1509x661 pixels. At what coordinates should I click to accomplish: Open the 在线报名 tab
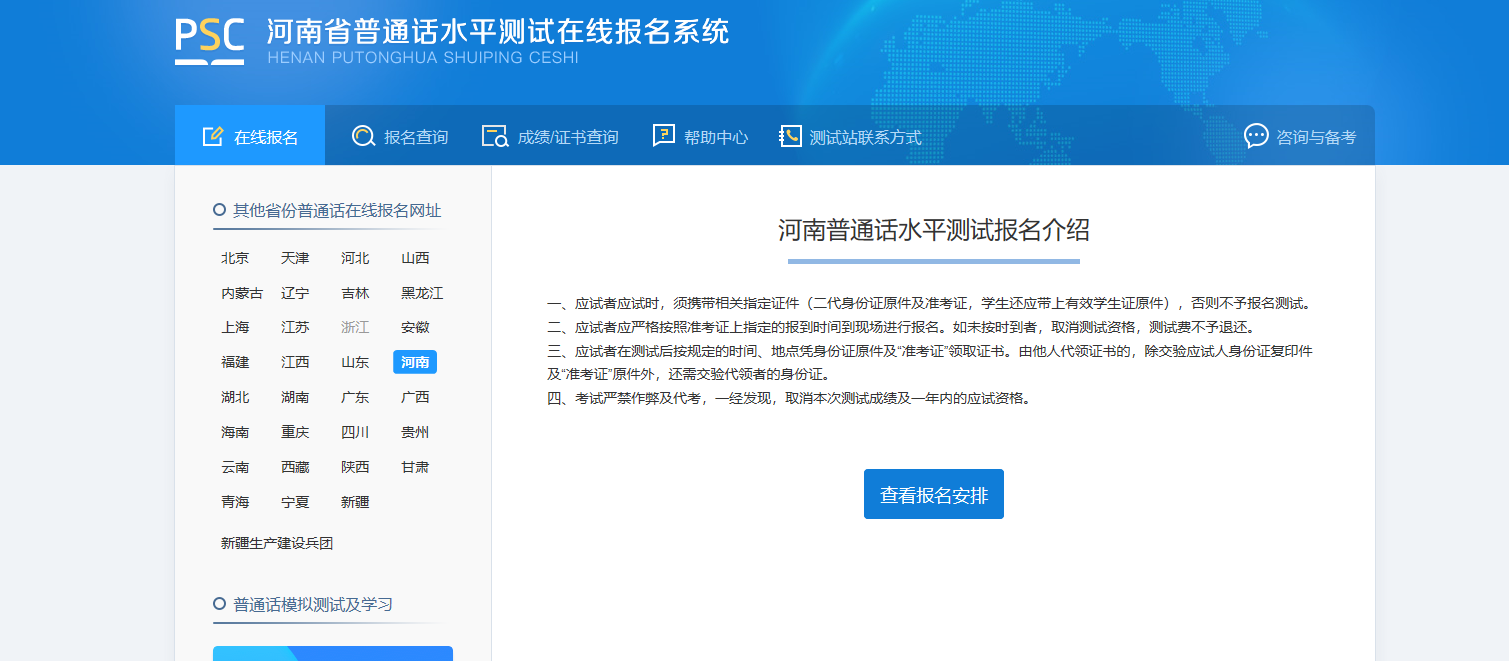pos(250,137)
